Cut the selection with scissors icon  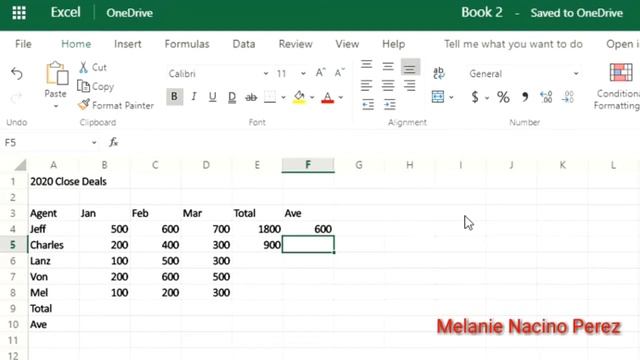(84, 67)
